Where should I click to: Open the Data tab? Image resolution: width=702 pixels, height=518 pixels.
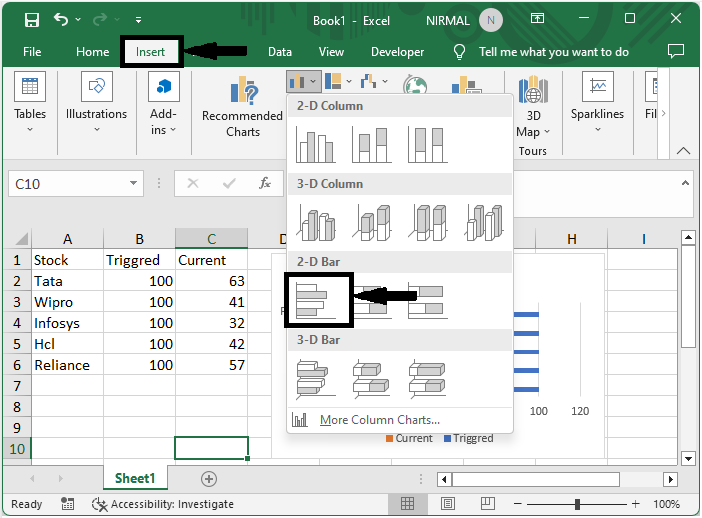coord(280,52)
